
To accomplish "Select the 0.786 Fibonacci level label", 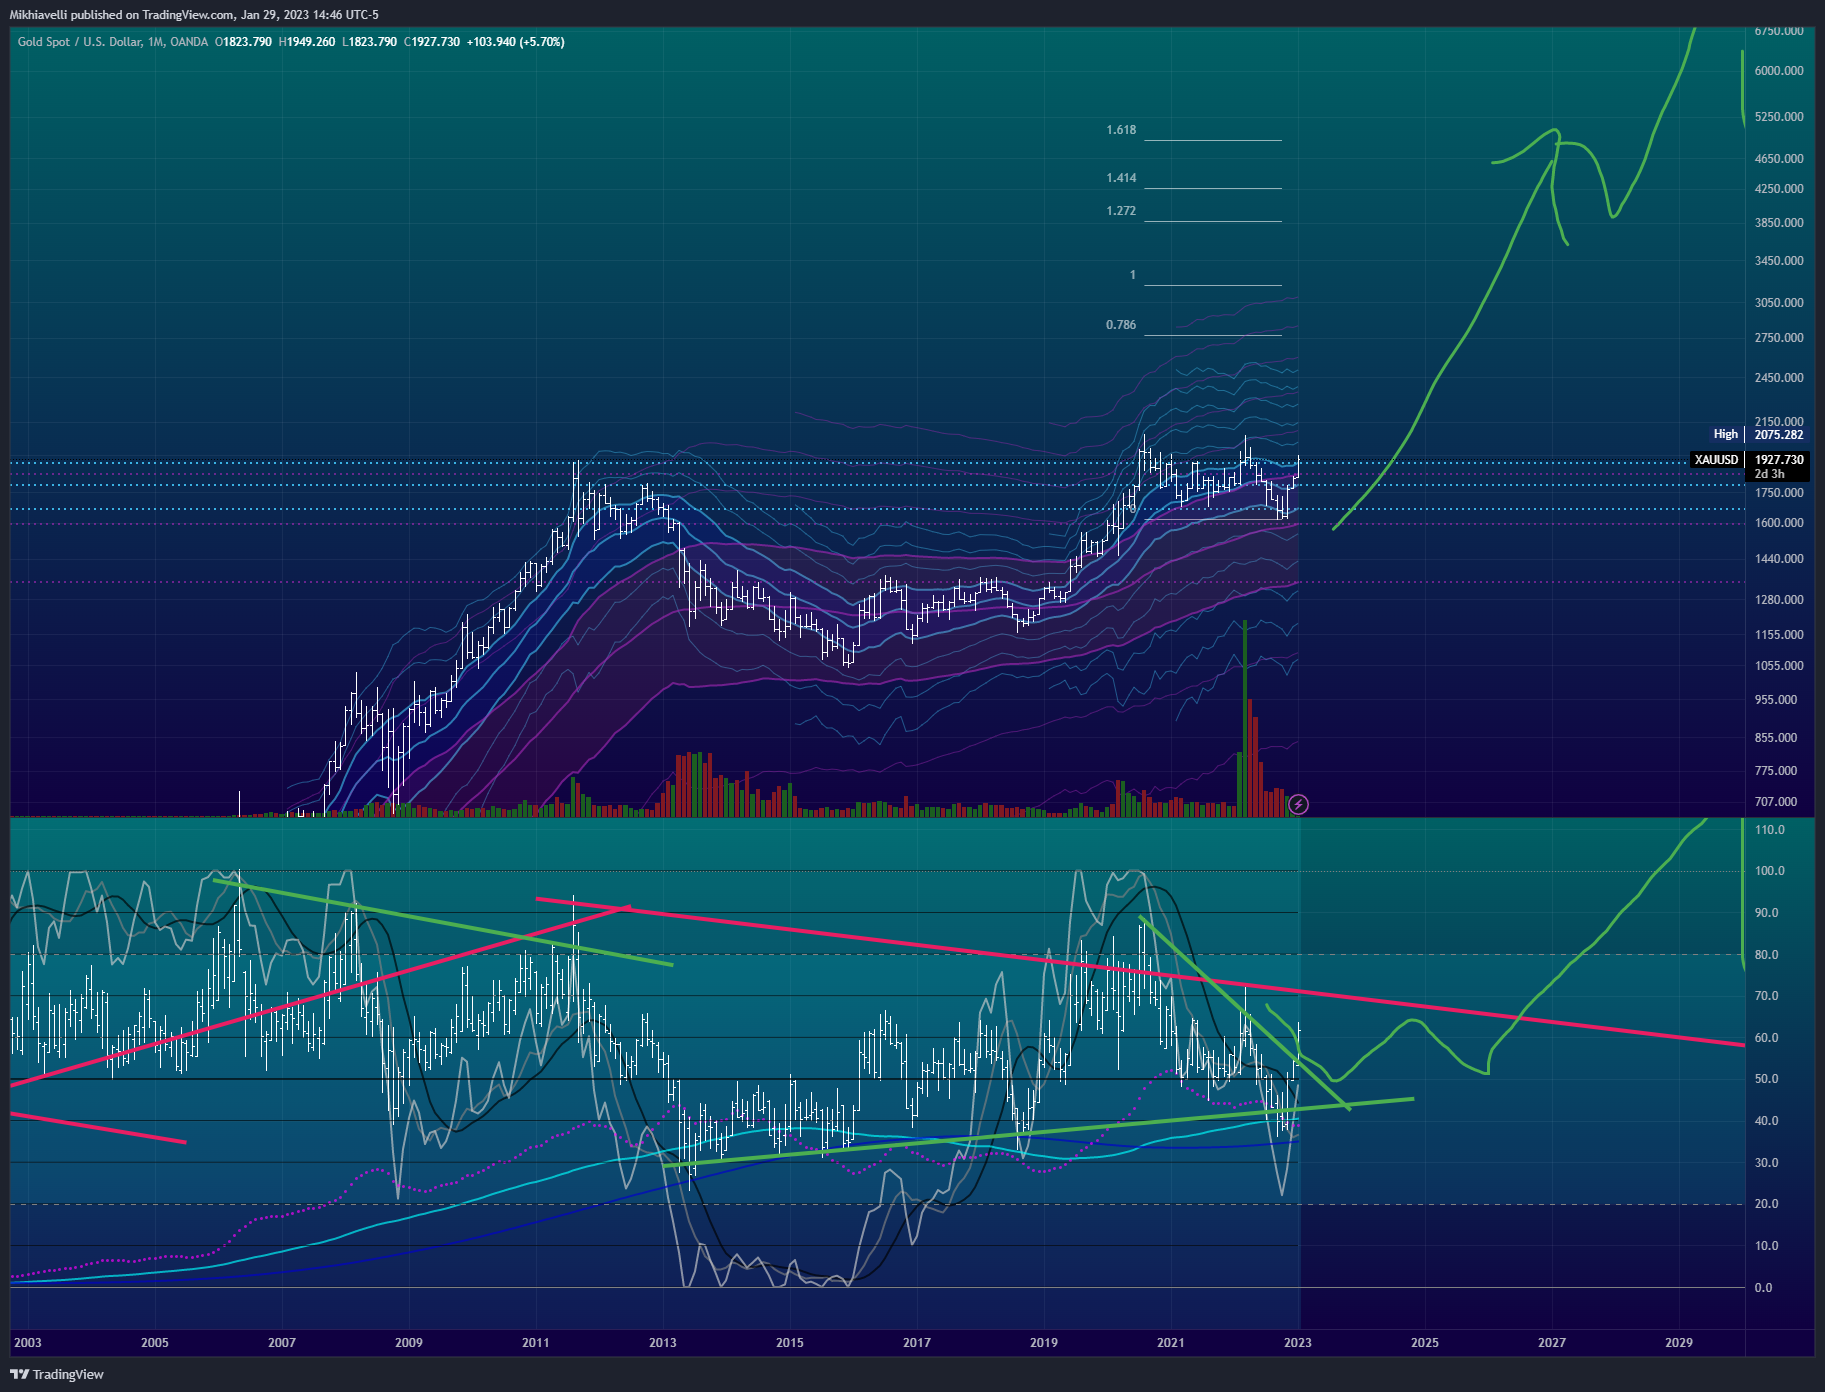I will coord(1121,325).
